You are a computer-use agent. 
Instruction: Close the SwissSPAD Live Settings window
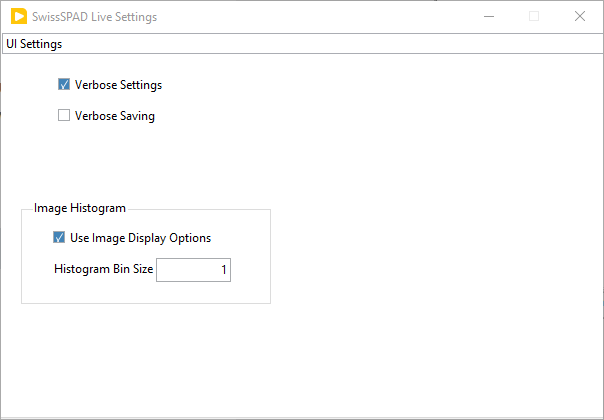[x=580, y=16]
